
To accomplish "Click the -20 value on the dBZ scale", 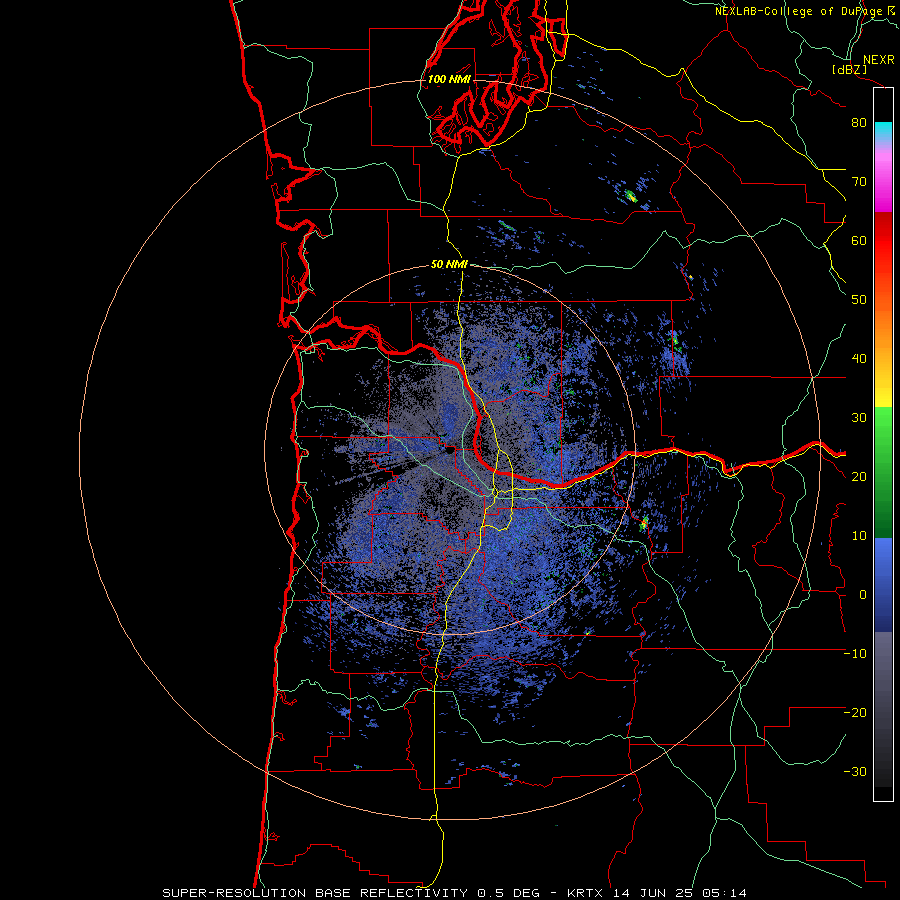I will click(x=855, y=713).
